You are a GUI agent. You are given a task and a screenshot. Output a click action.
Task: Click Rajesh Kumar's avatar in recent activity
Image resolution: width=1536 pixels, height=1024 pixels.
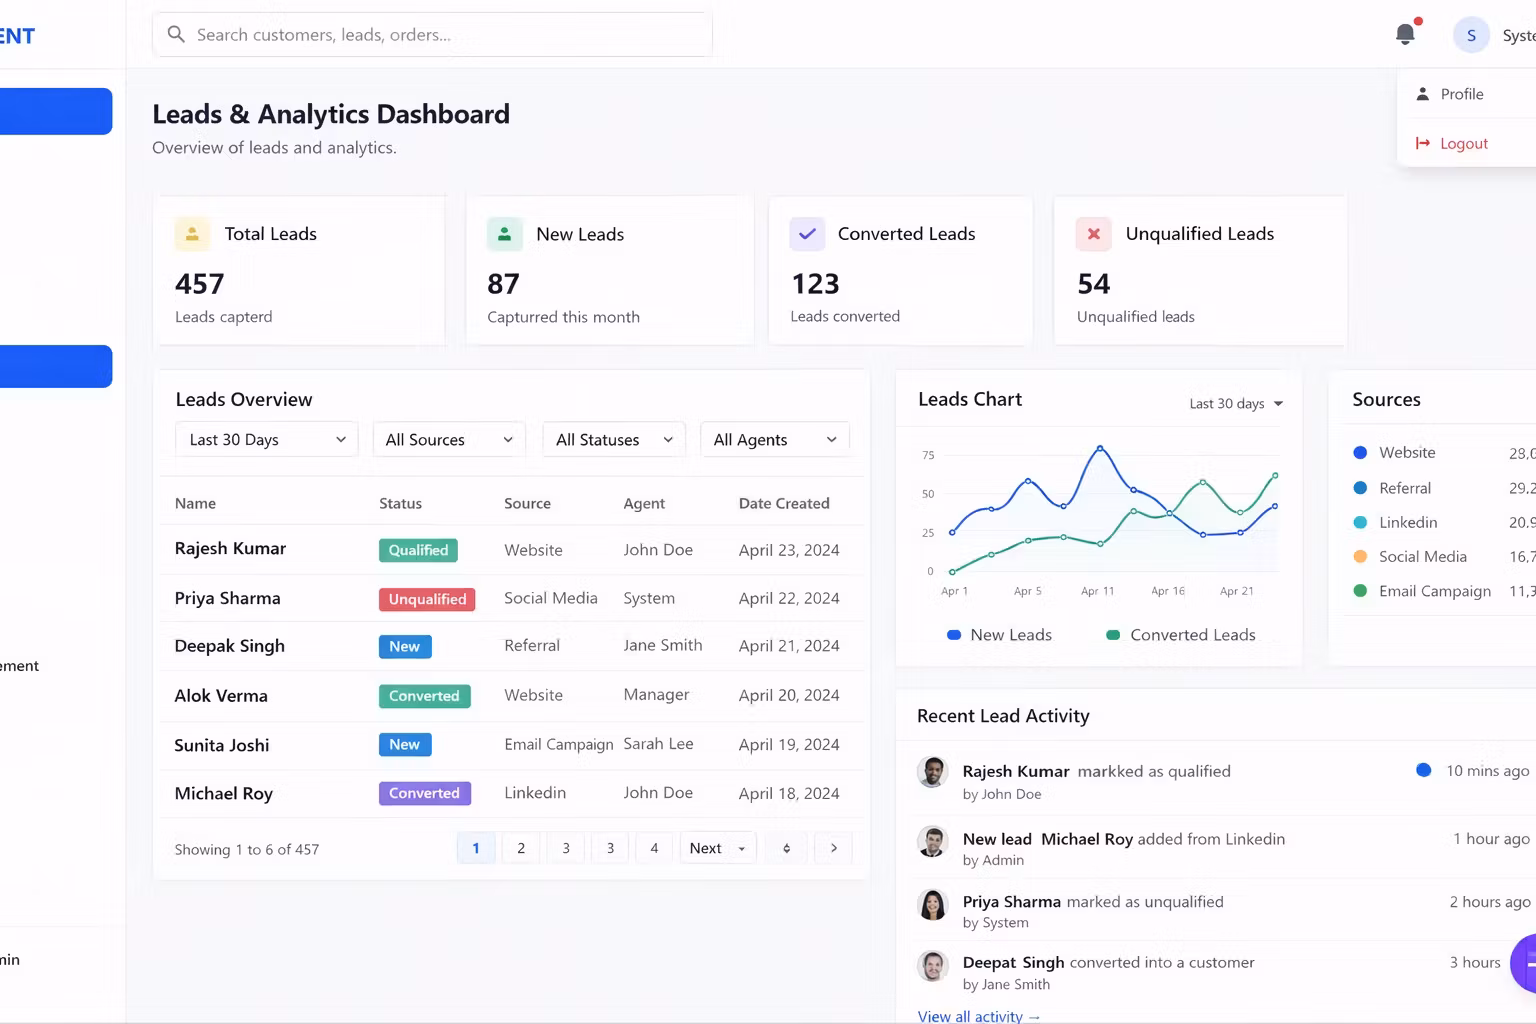932,772
